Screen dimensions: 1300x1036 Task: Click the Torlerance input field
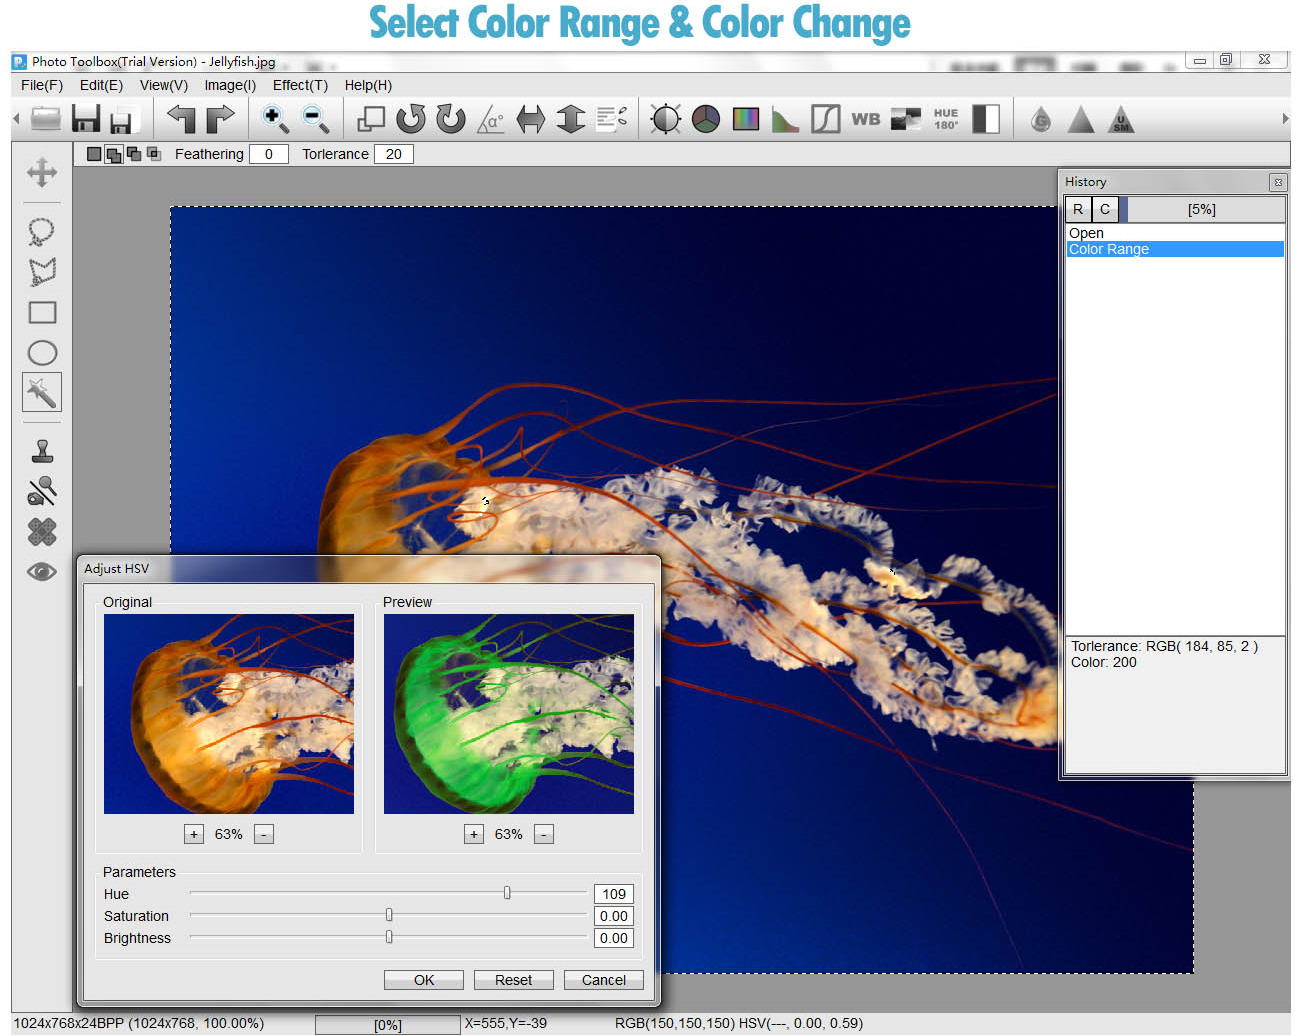[x=393, y=154]
